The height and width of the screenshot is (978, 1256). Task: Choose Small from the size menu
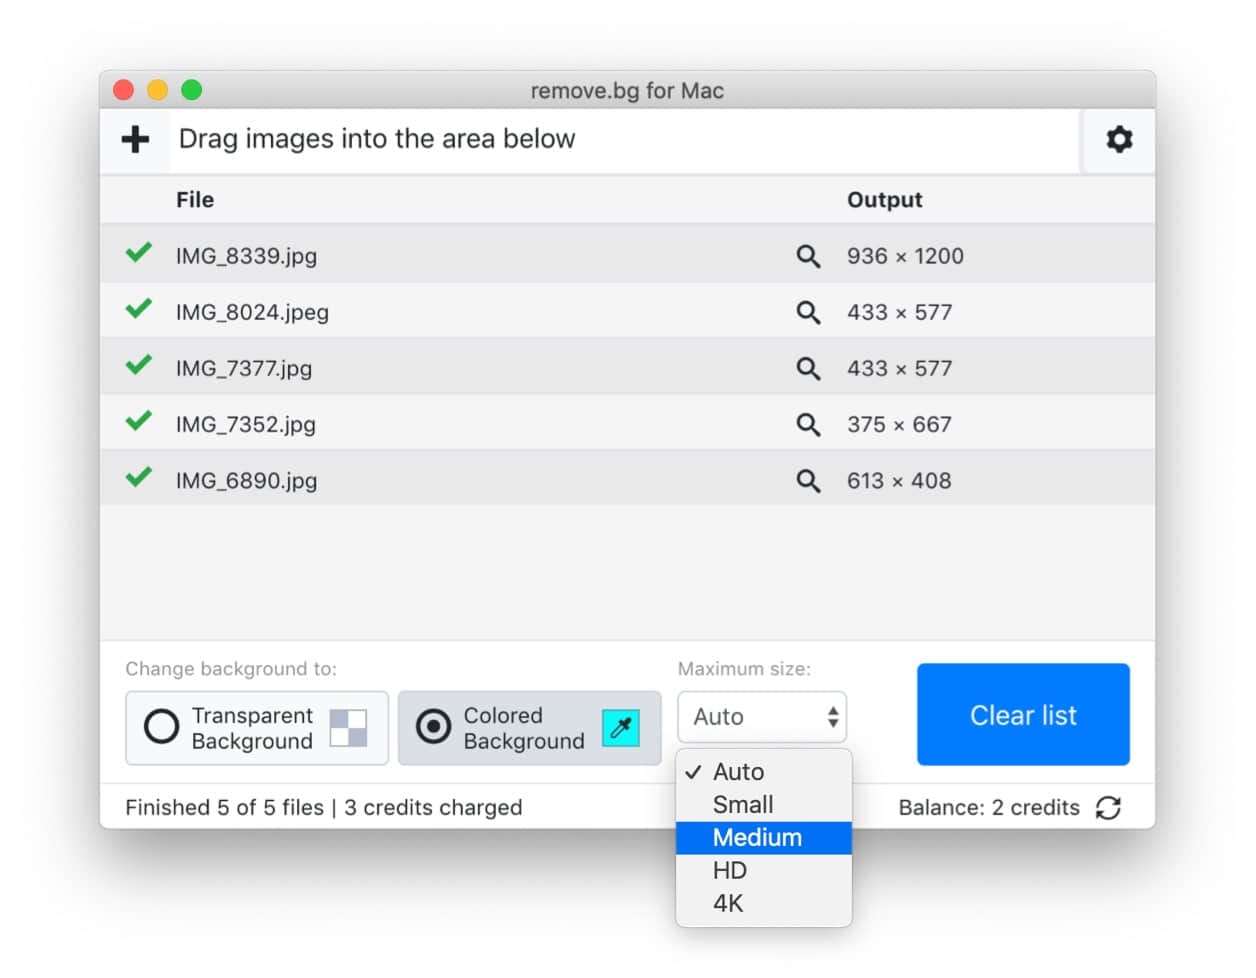click(x=764, y=805)
